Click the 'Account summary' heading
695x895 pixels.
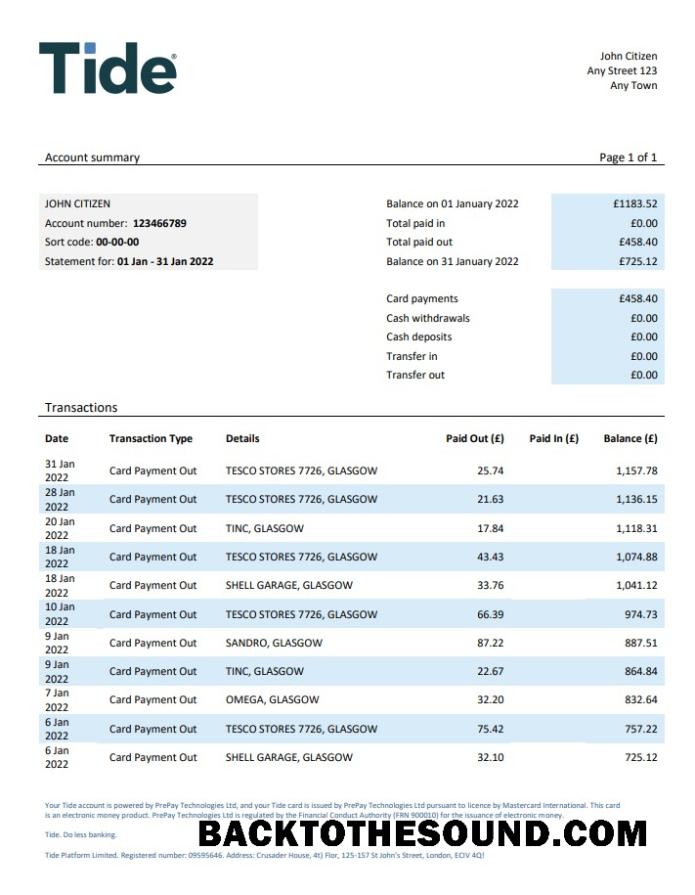[92, 158]
